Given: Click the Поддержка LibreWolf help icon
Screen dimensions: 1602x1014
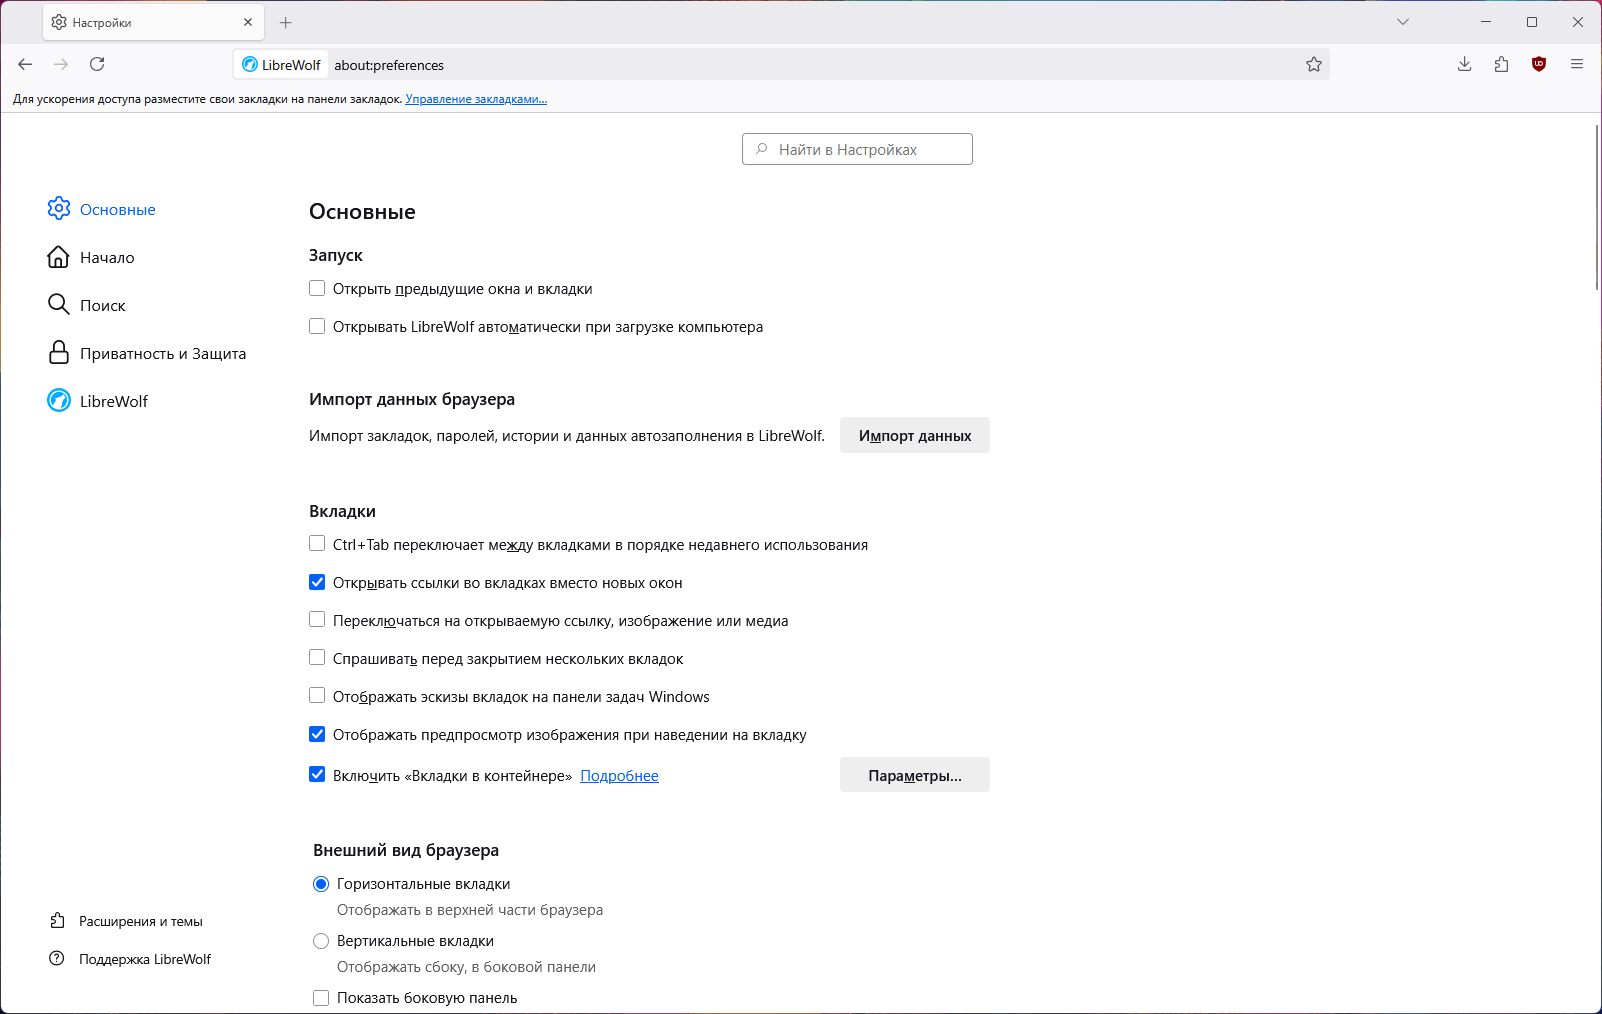Looking at the screenshot, I should tap(57, 959).
